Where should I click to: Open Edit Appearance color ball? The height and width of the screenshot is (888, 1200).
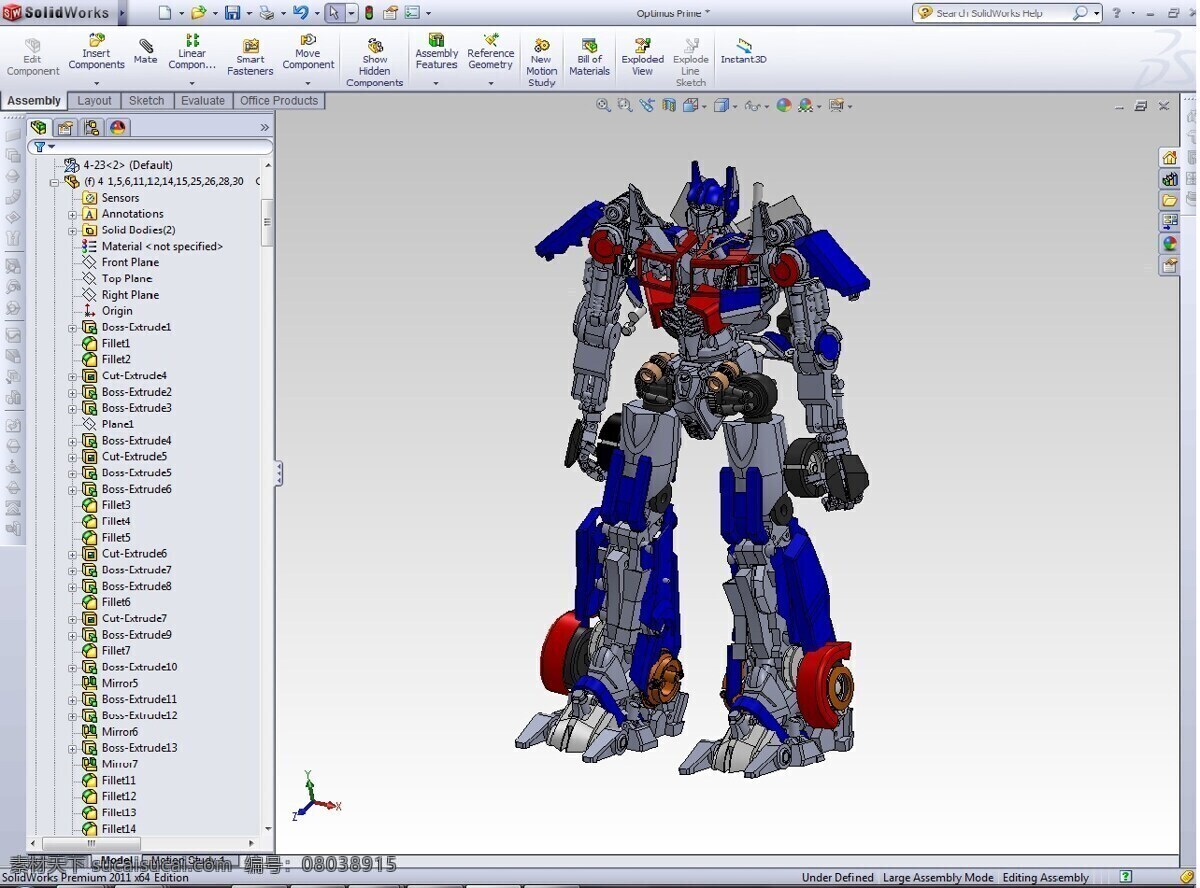point(784,105)
